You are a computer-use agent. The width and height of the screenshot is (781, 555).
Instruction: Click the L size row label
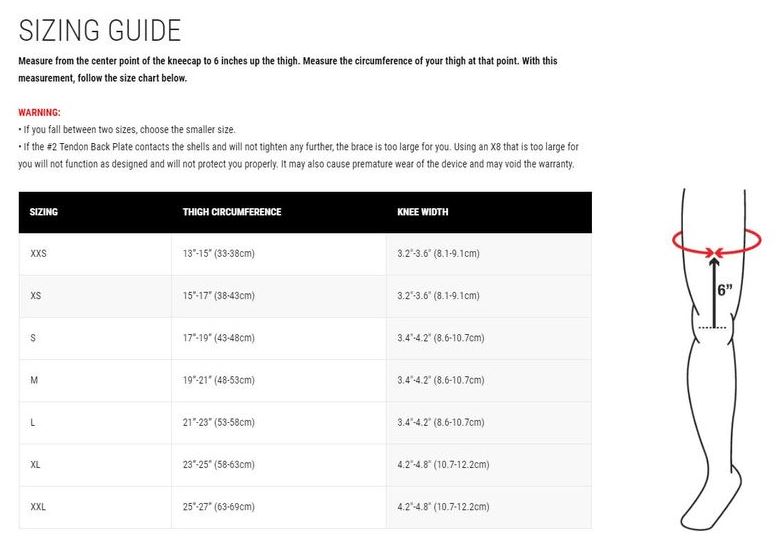point(33,423)
